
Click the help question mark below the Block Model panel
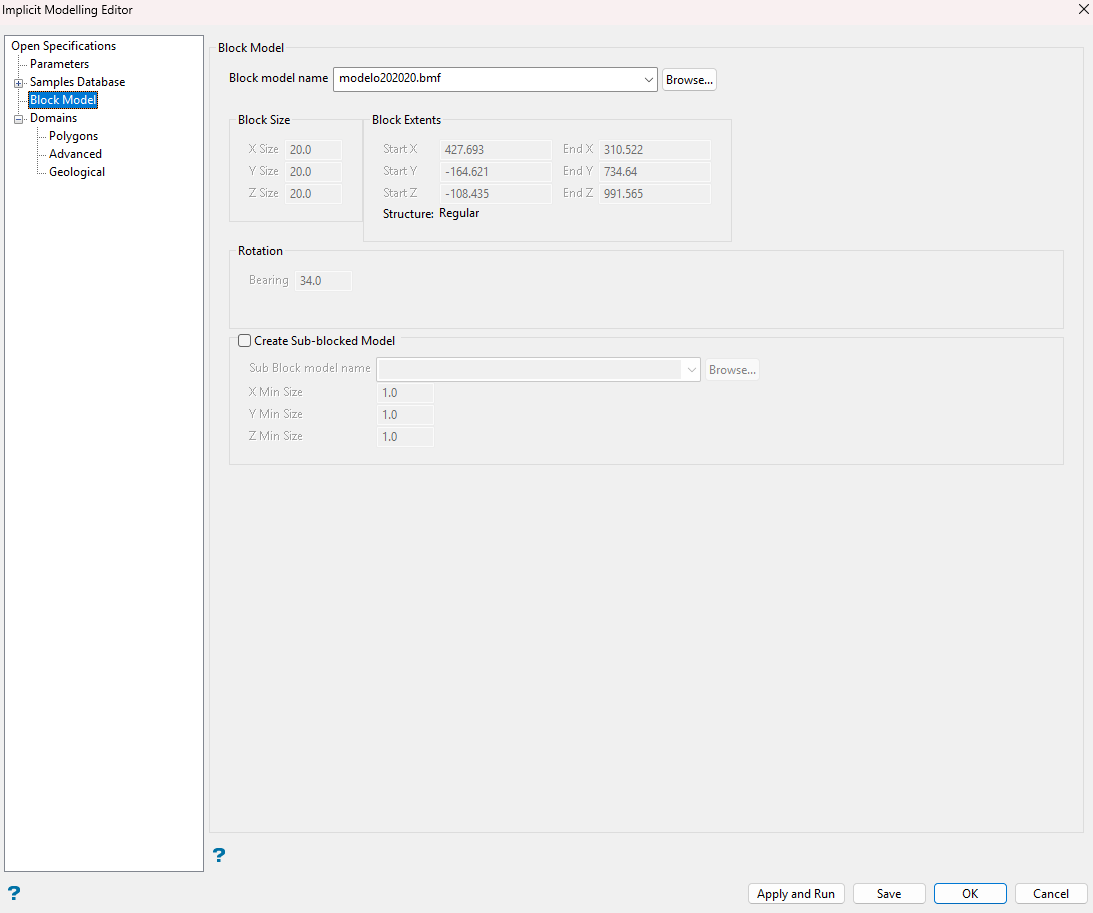219,855
